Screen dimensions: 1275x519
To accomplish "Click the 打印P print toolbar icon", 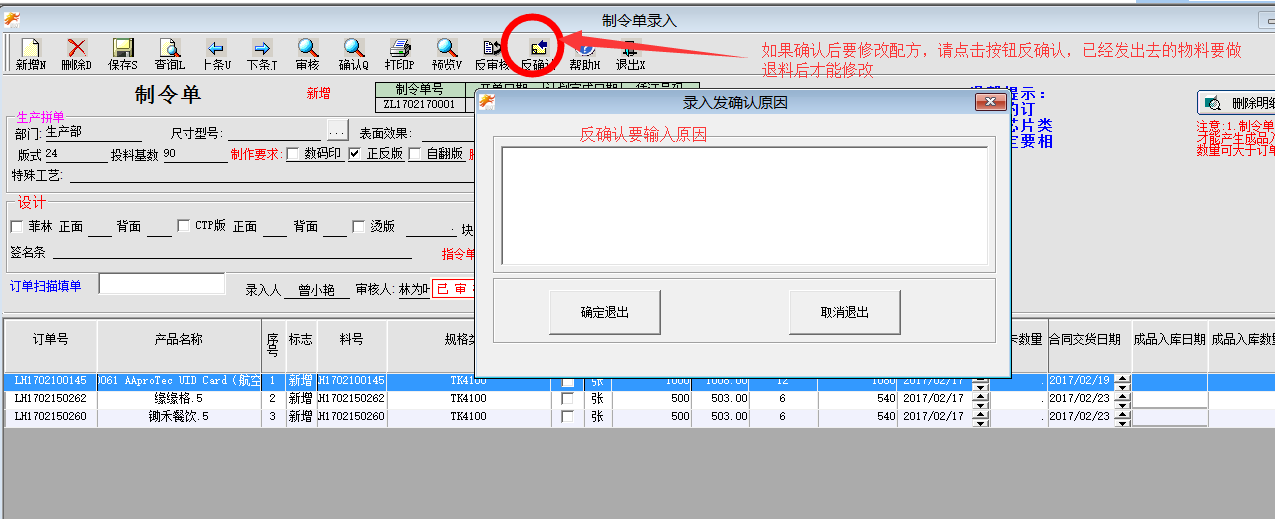I will 400,55.
